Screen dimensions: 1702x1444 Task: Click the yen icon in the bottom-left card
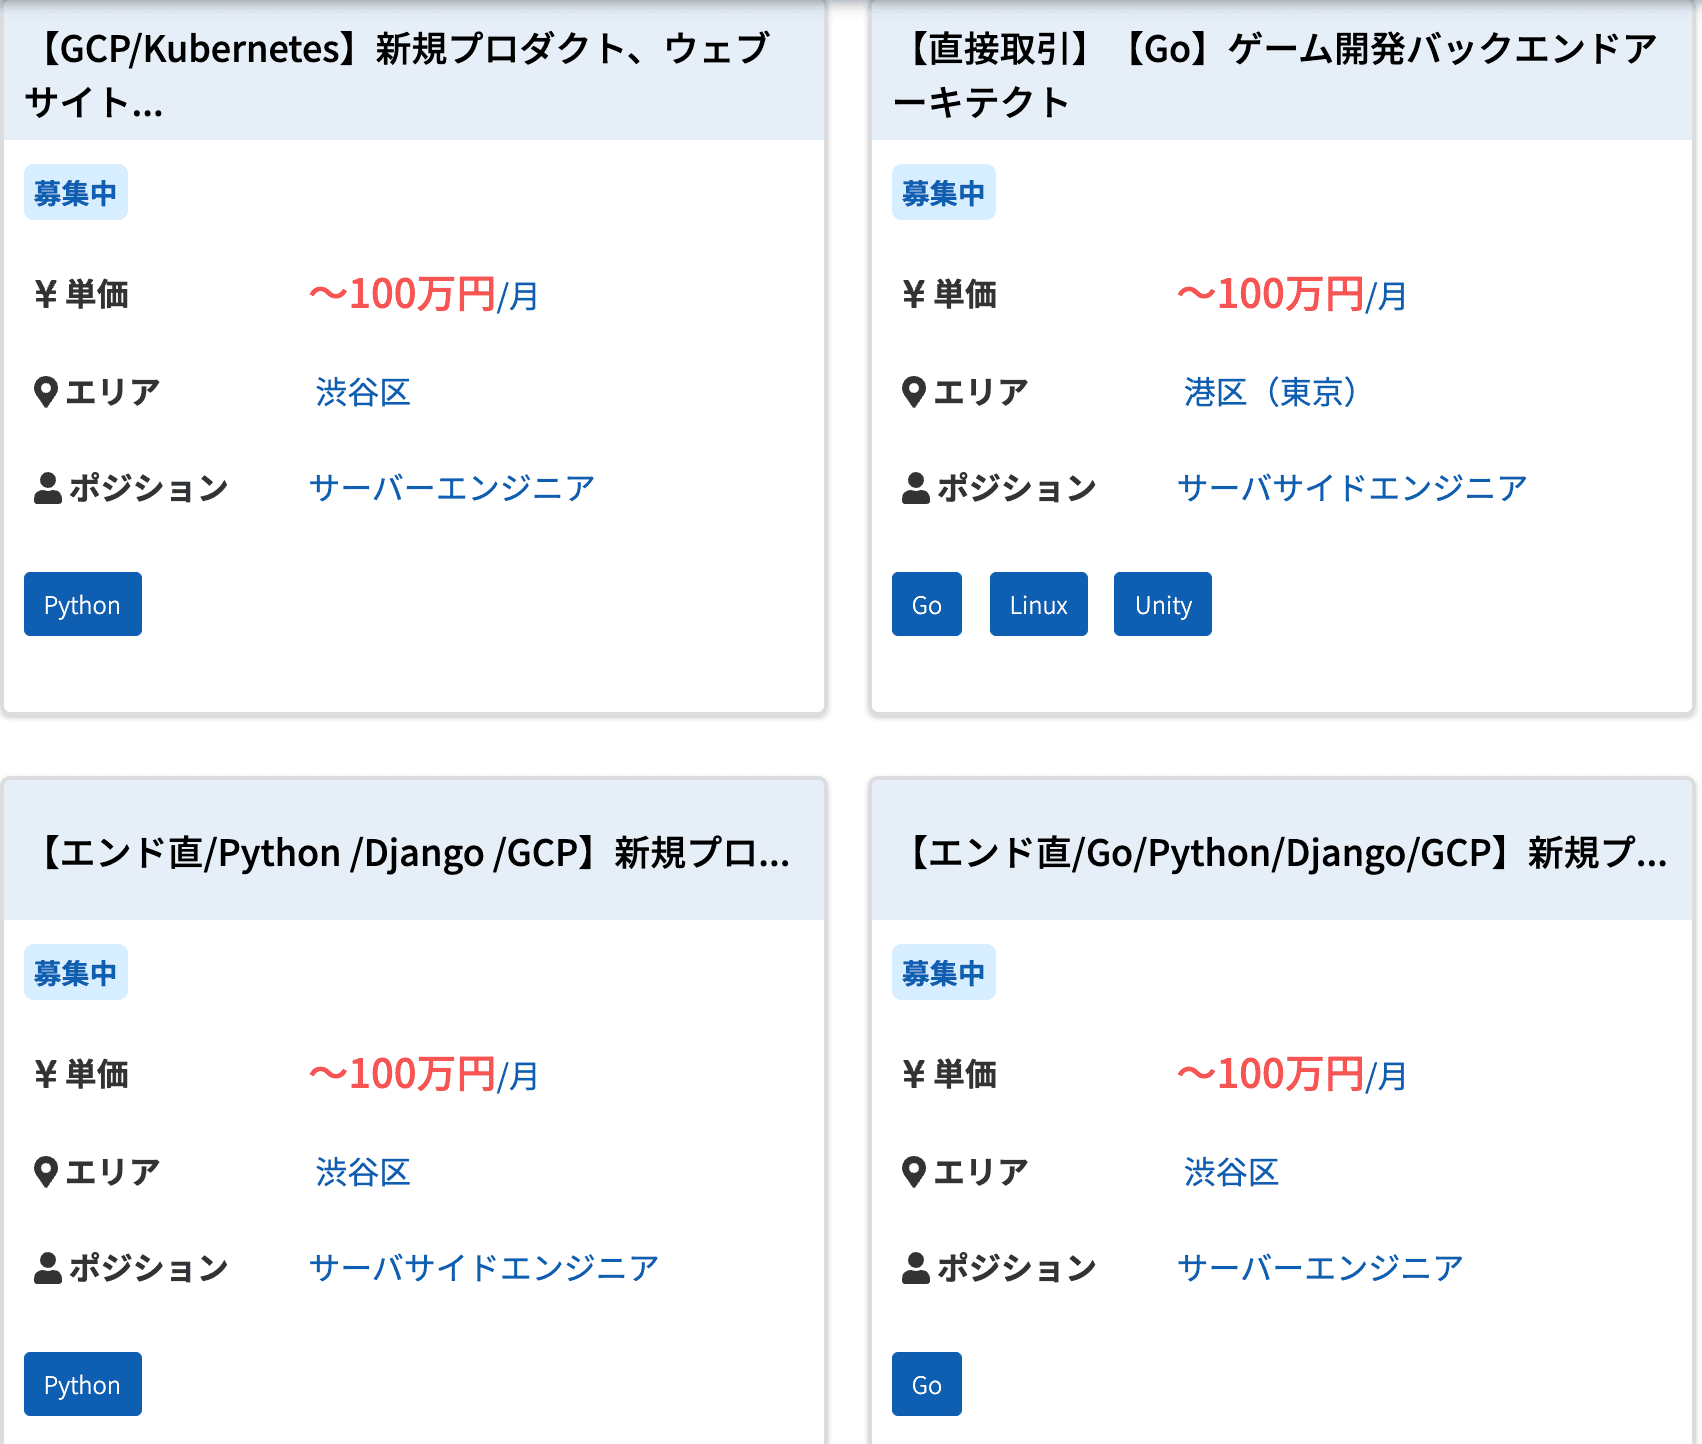tap(46, 1075)
